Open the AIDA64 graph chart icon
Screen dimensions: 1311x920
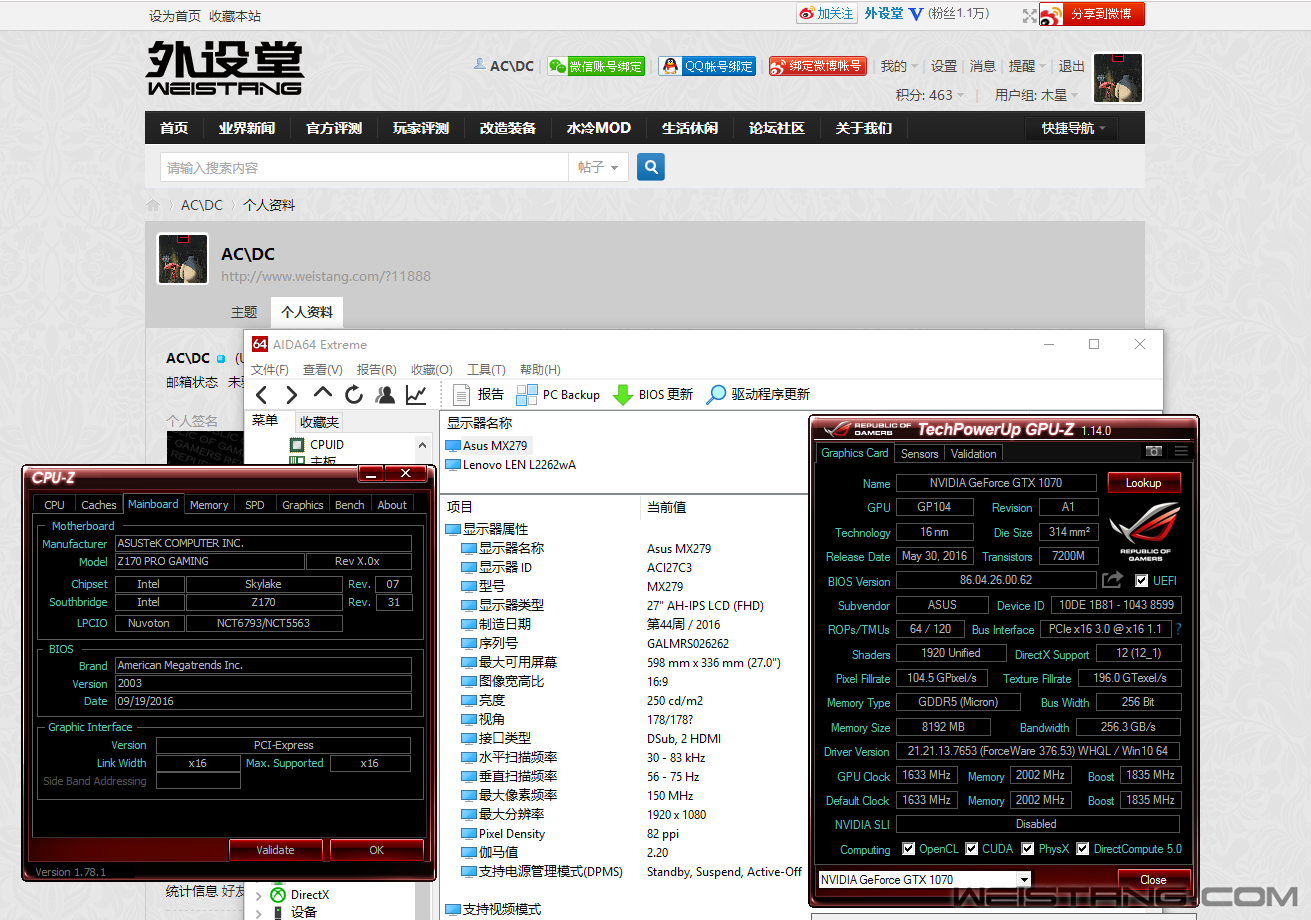[416, 394]
